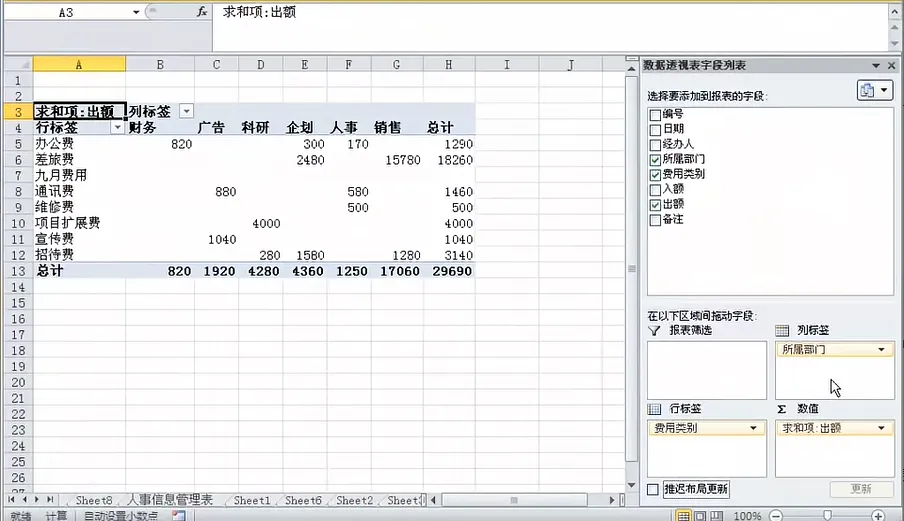The width and height of the screenshot is (904, 521).
Task: Open the 列标签 filter dropdown in cell B3
Action: click(186, 111)
